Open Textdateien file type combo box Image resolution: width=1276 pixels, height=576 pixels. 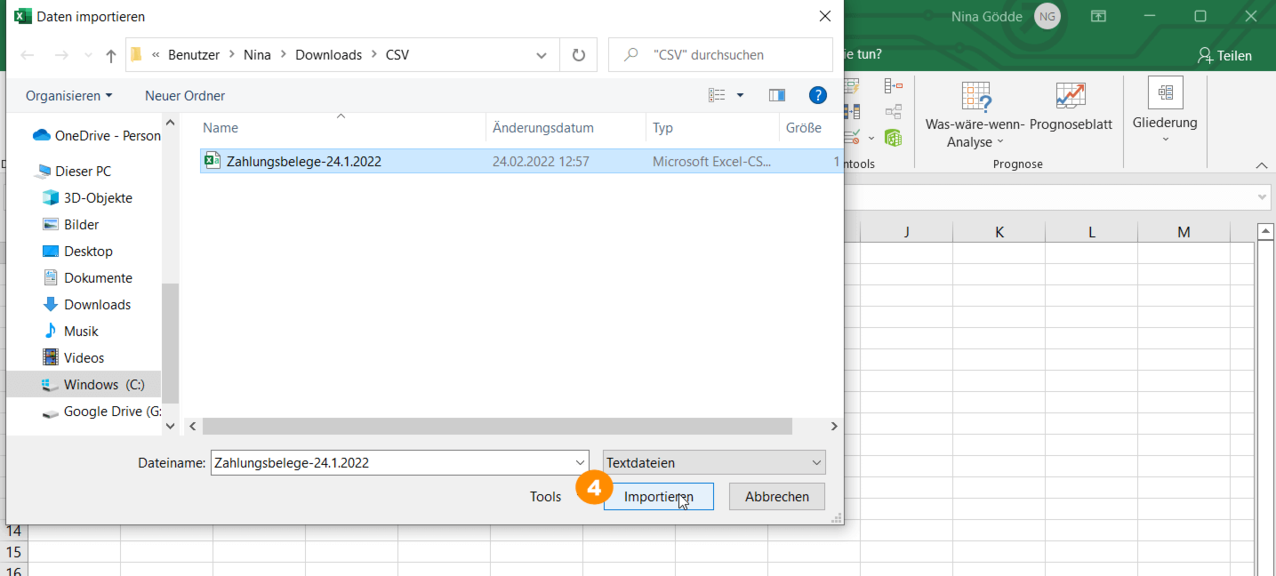coord(714,463)
